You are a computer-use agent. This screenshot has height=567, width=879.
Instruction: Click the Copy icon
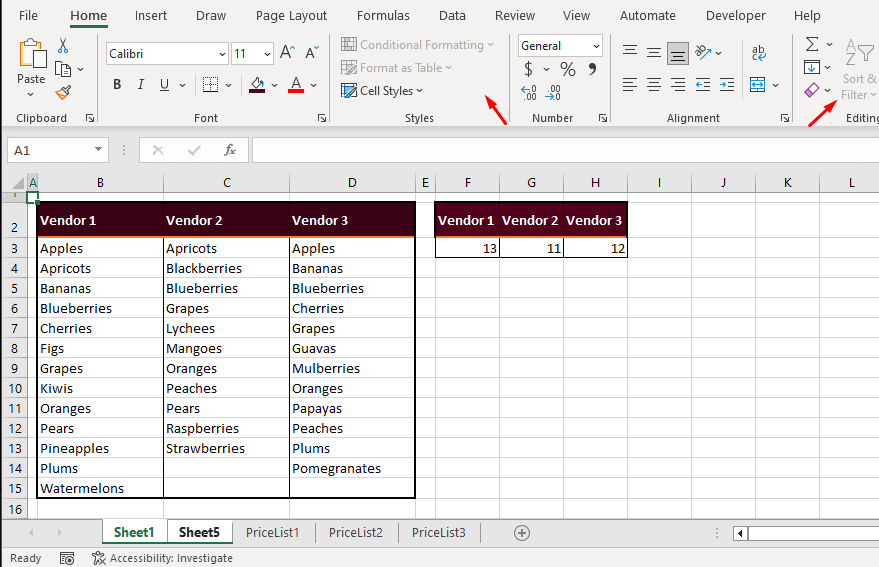click(x=63, y=70)
